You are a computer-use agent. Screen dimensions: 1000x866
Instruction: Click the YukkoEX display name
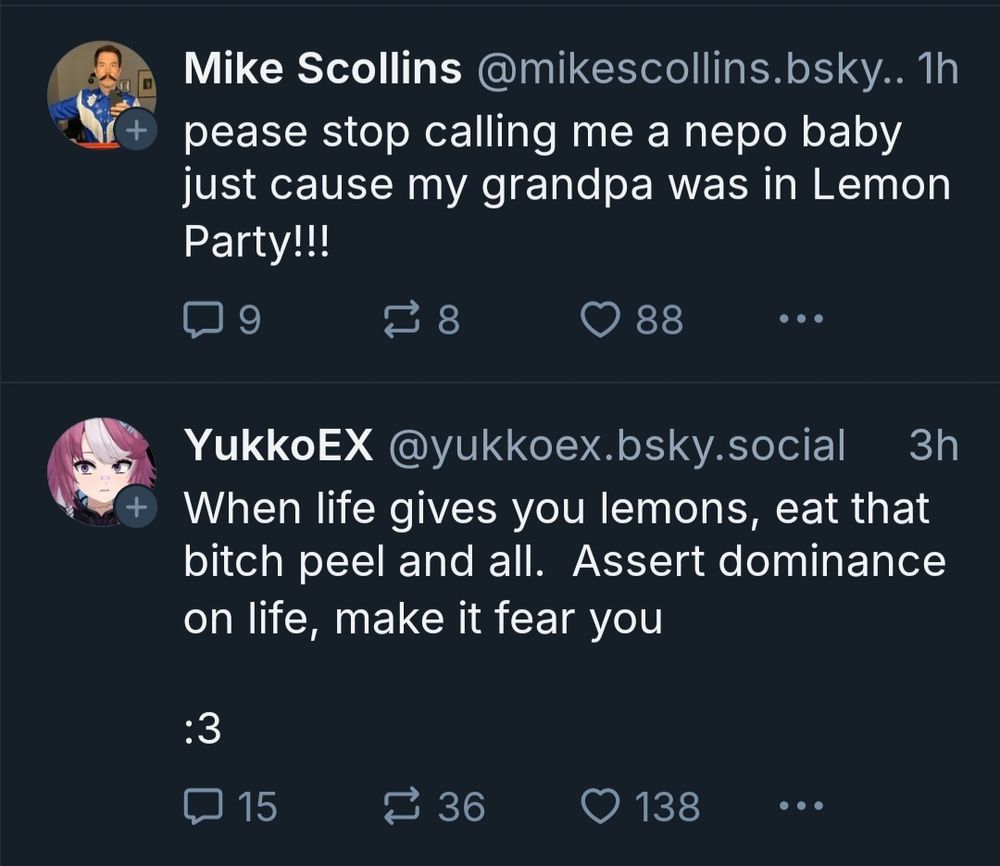pos(278,446)
